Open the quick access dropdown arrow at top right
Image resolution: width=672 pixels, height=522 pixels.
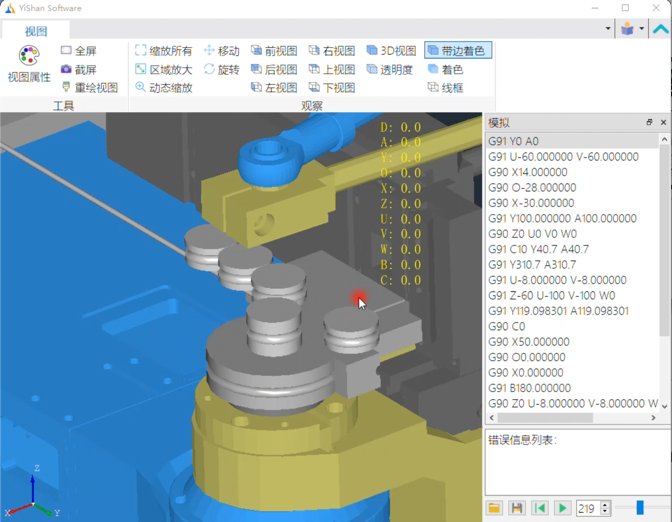pyautogui.click(x=608, y=29)
